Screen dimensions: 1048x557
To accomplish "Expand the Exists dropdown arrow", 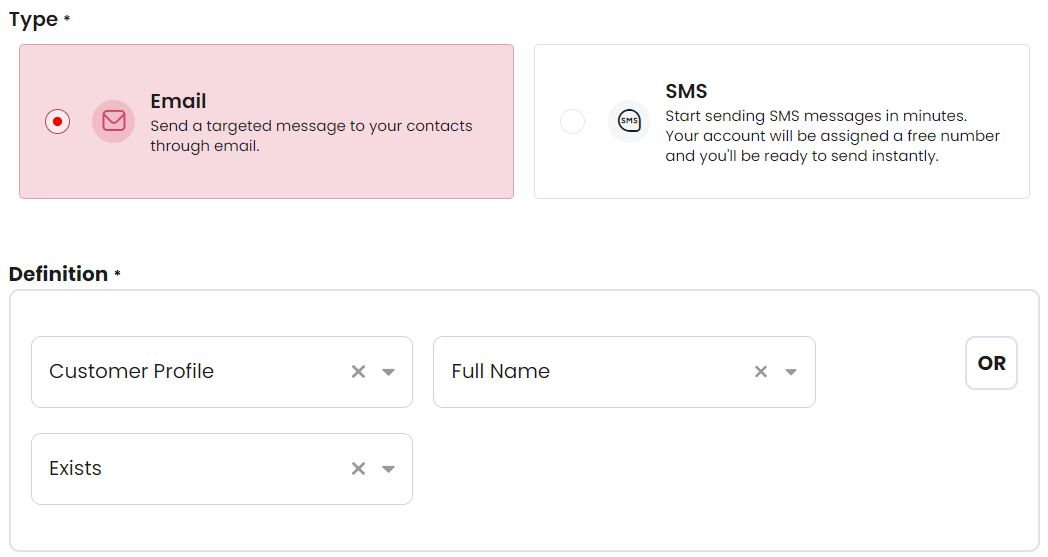I will point(388,469).
